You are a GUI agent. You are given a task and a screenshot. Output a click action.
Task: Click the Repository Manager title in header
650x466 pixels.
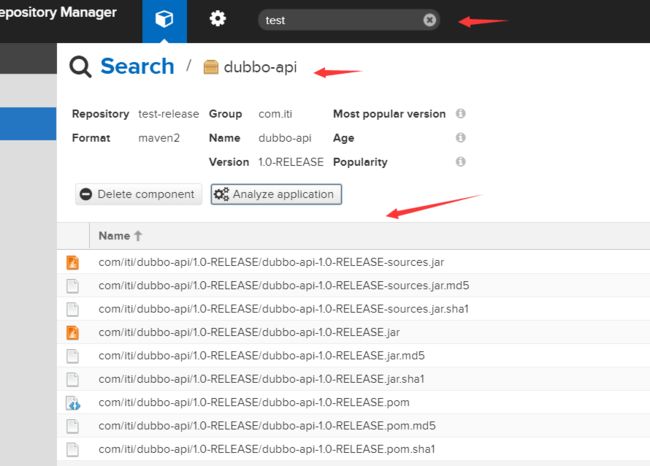(58, 12)
